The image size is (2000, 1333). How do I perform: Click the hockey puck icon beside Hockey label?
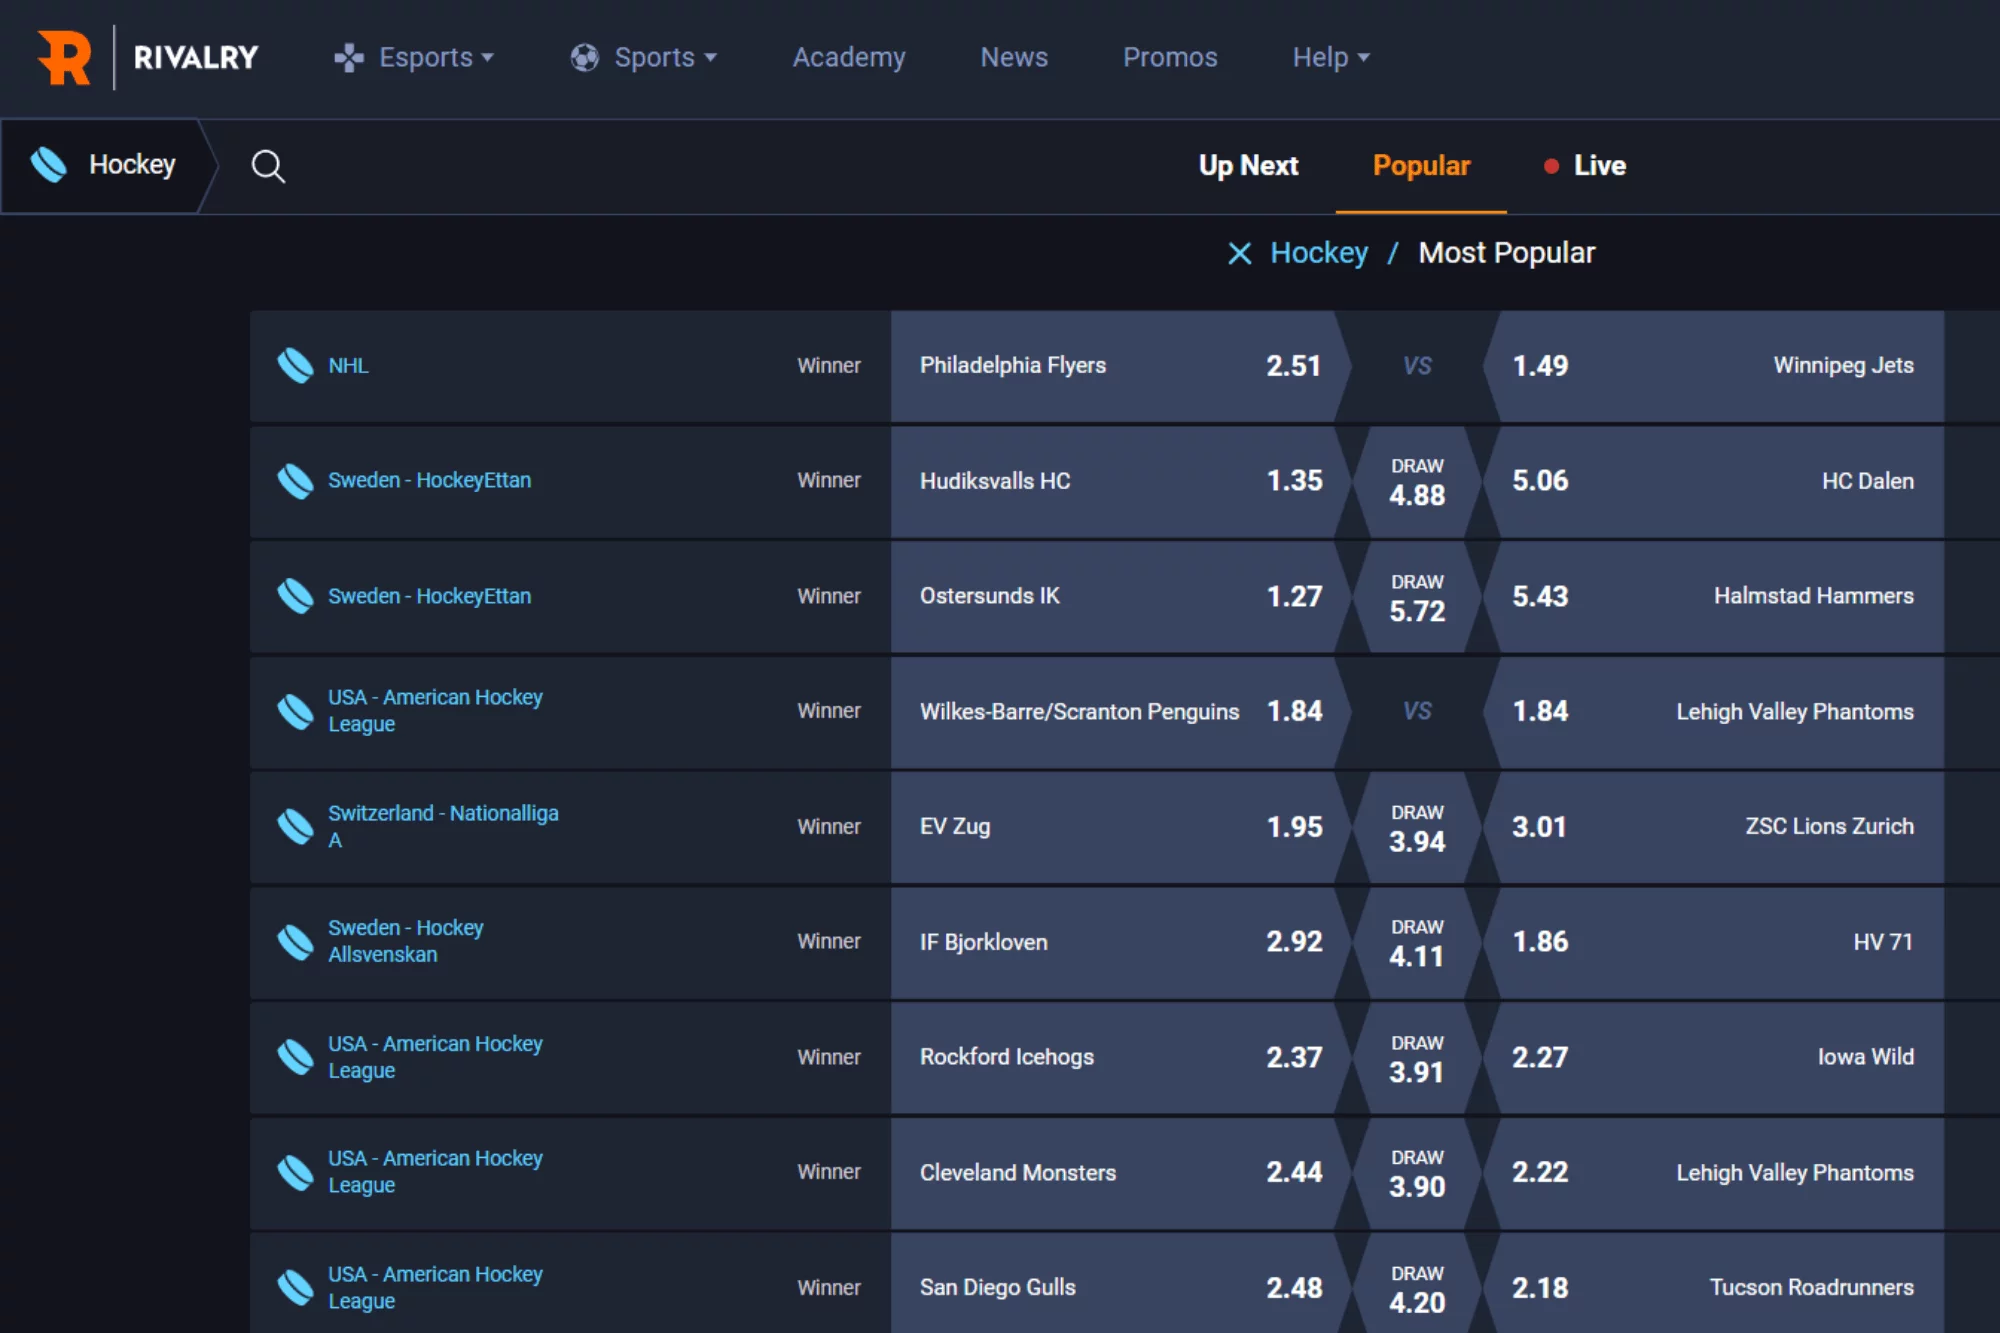48,165
